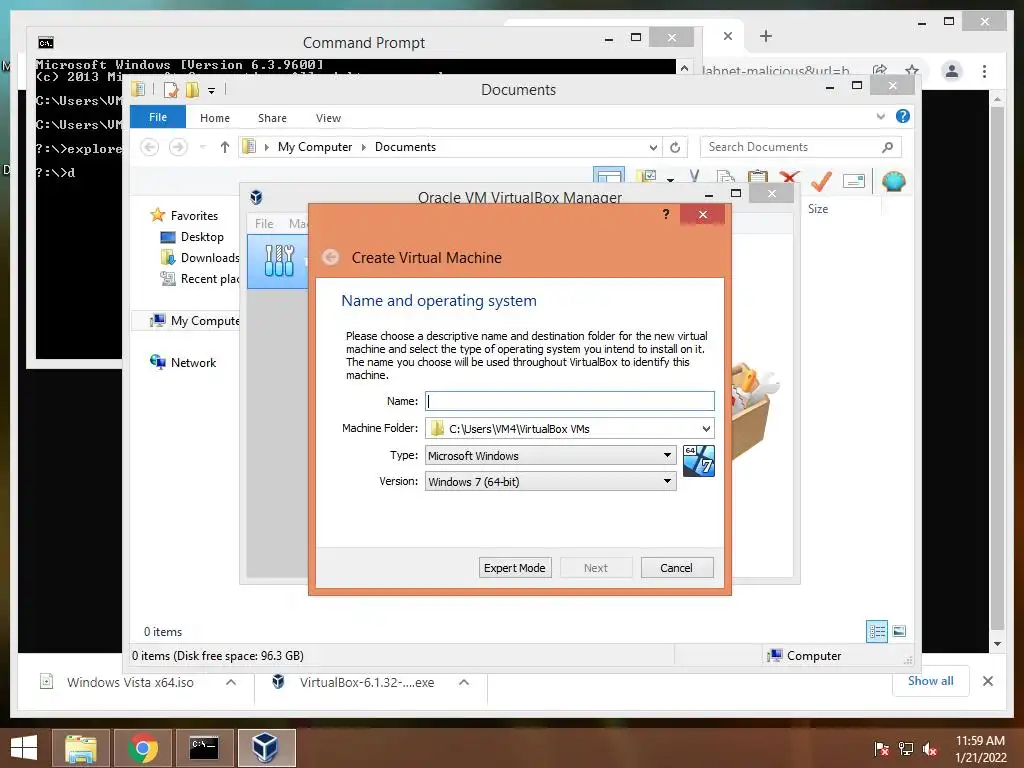Open Chrome from the taskbar
Viewport: 1024px width, 768px height.
pos(143,748)
